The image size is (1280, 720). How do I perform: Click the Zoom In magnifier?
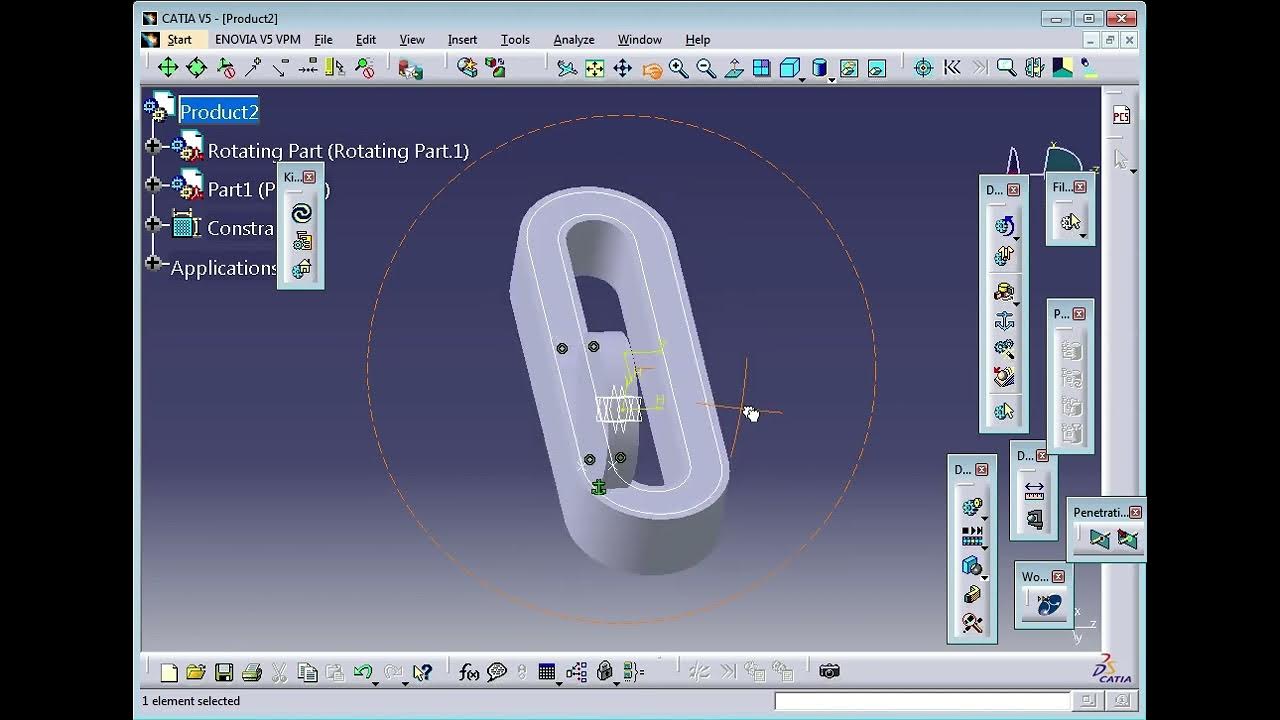[679, 68]
